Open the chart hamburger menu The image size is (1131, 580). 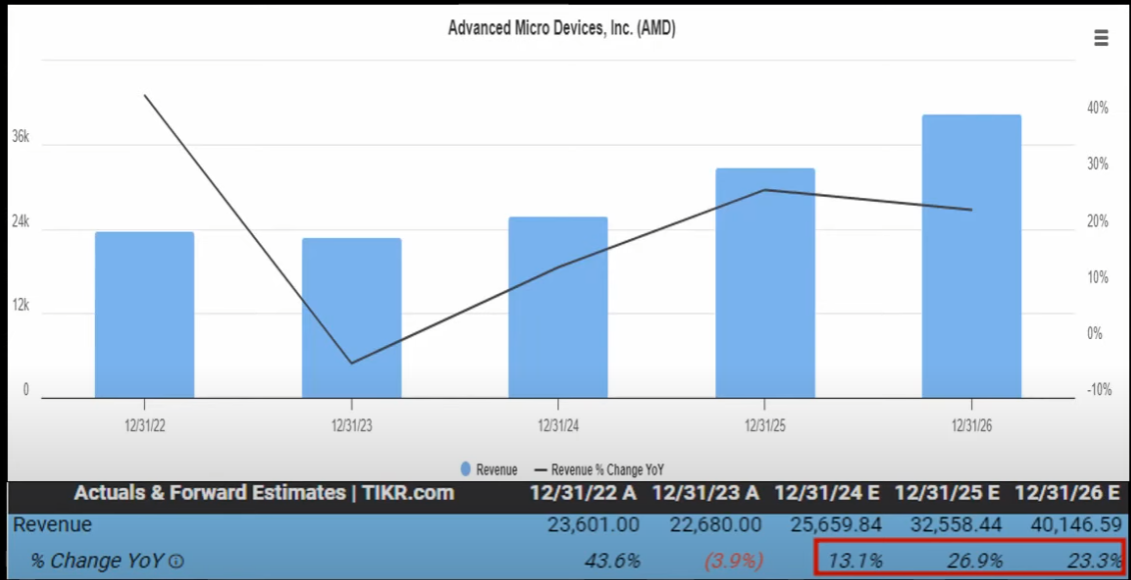tap(1101, 38)
